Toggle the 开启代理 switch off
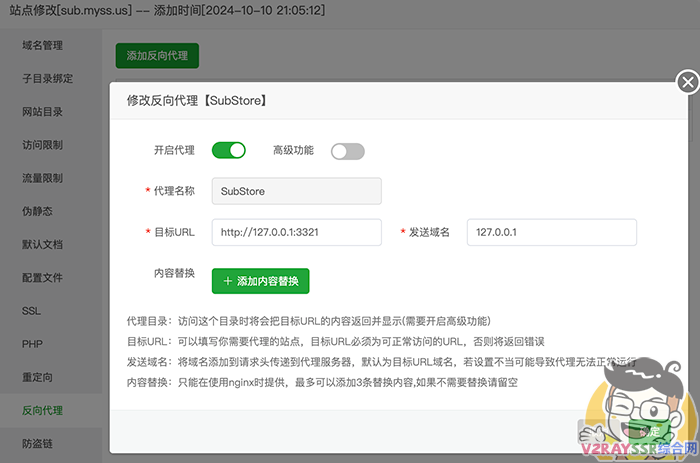This screenshot has height=463, width=700. [228, 151]
